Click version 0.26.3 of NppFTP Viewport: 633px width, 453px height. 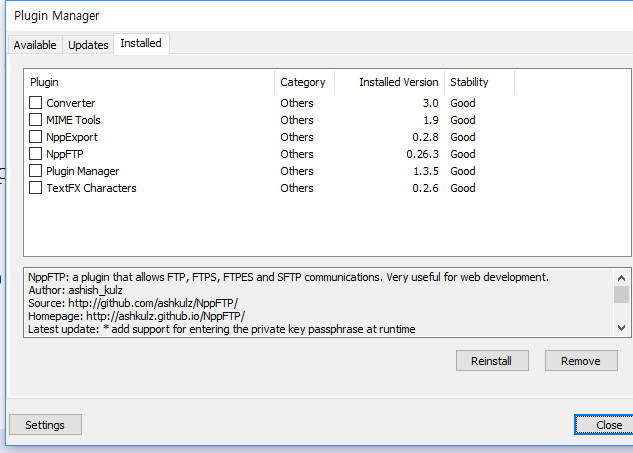pyautogui.click(x=422, y=154)
